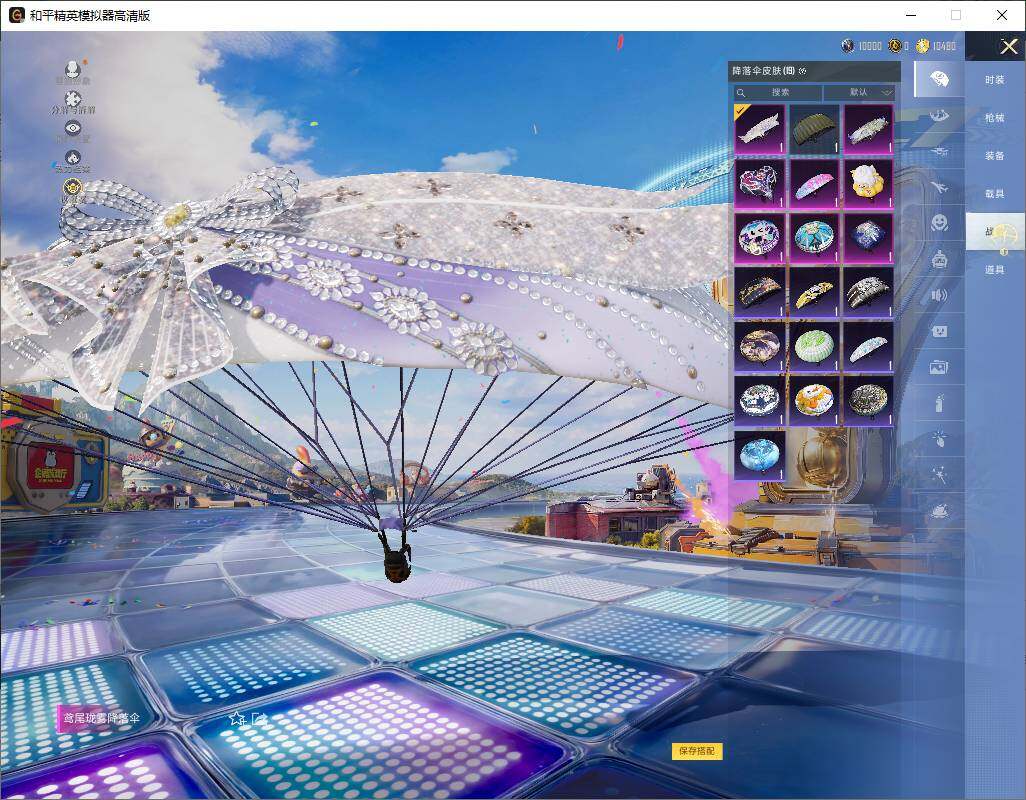The width and height of the screenshot is (1026, 800).
Task: Click the emulator logo in the title bar
Action: click(16, 15)
